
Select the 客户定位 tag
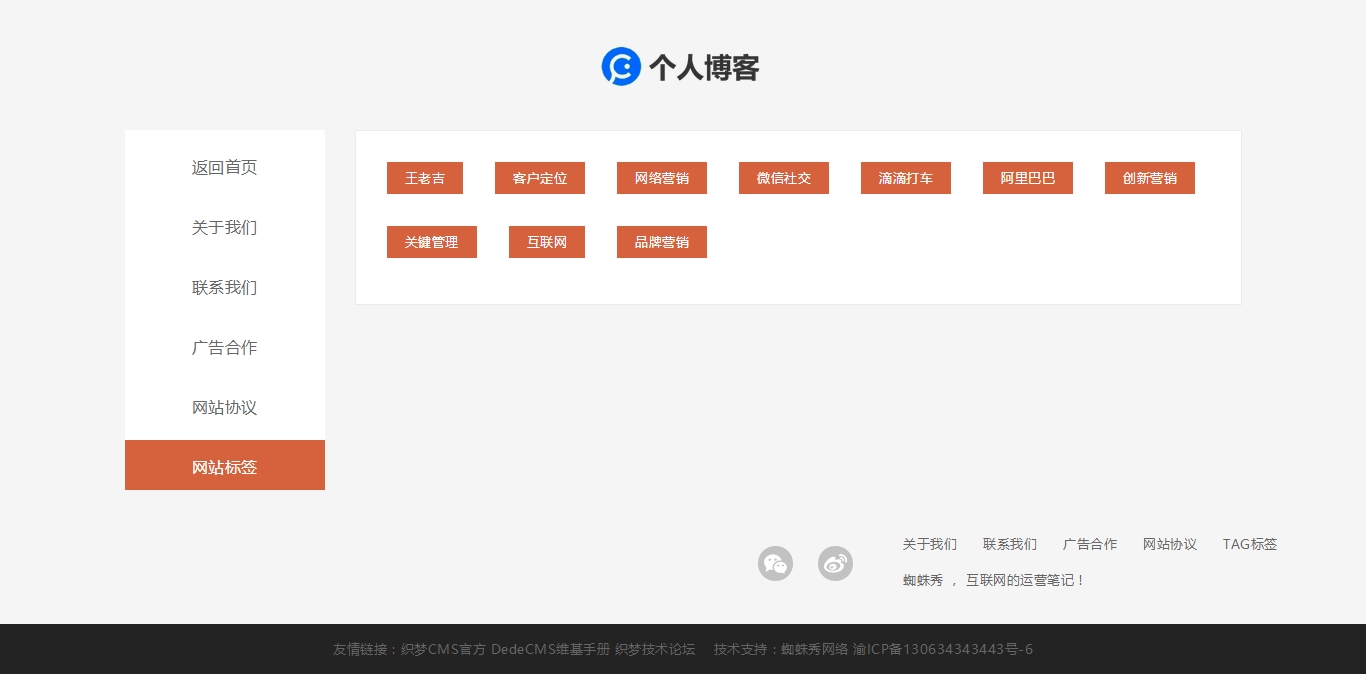click(539, 178)
